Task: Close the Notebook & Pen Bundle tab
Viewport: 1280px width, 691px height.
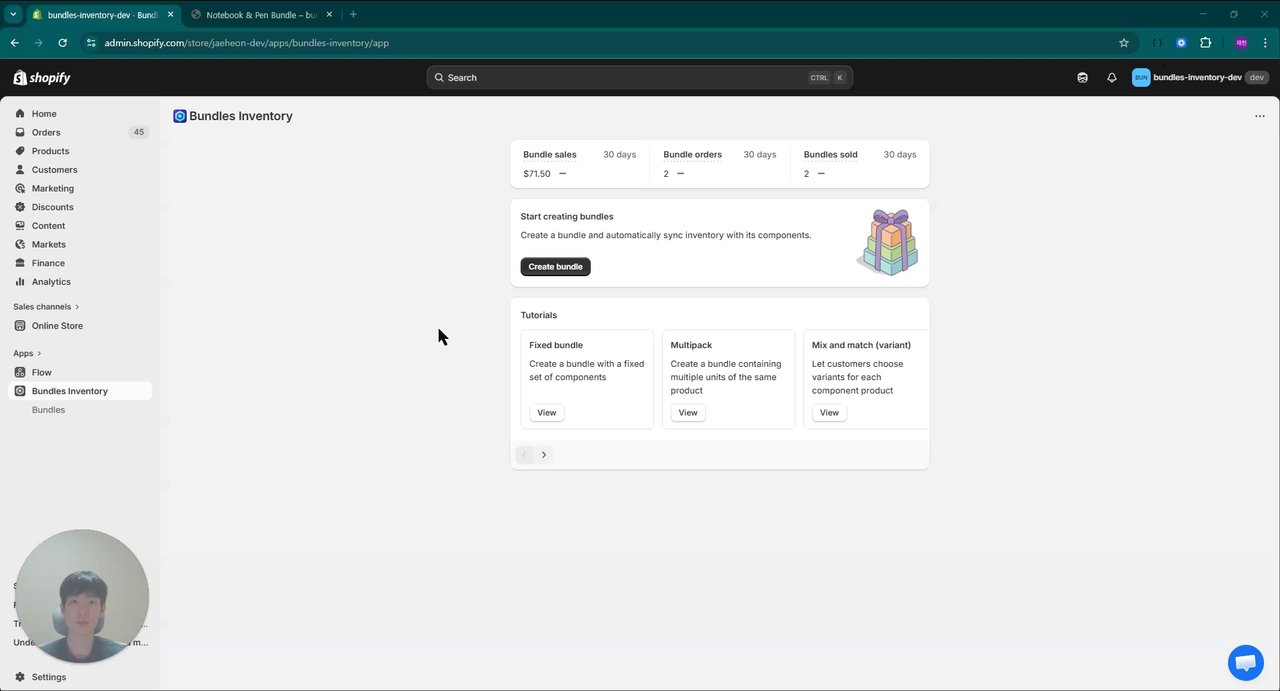Action: 329,15
